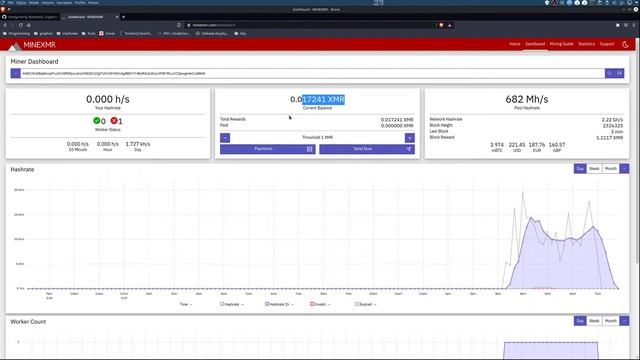The height and width of the screenshot is (360, 640).
Task: Click the browser back arrow
Action: pos(5,25)
